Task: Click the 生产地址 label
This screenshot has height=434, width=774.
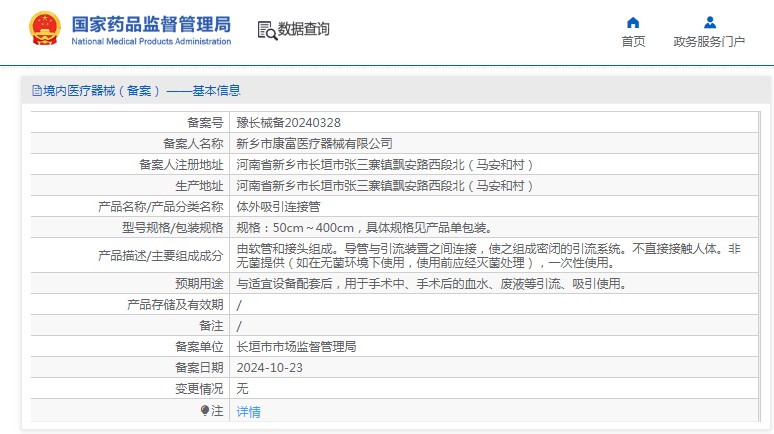Action: pos(199,186)
